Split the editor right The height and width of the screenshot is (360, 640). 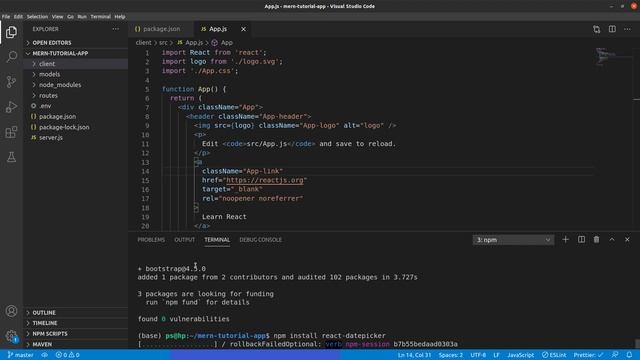pyautogui.click(x=612, y=29)
